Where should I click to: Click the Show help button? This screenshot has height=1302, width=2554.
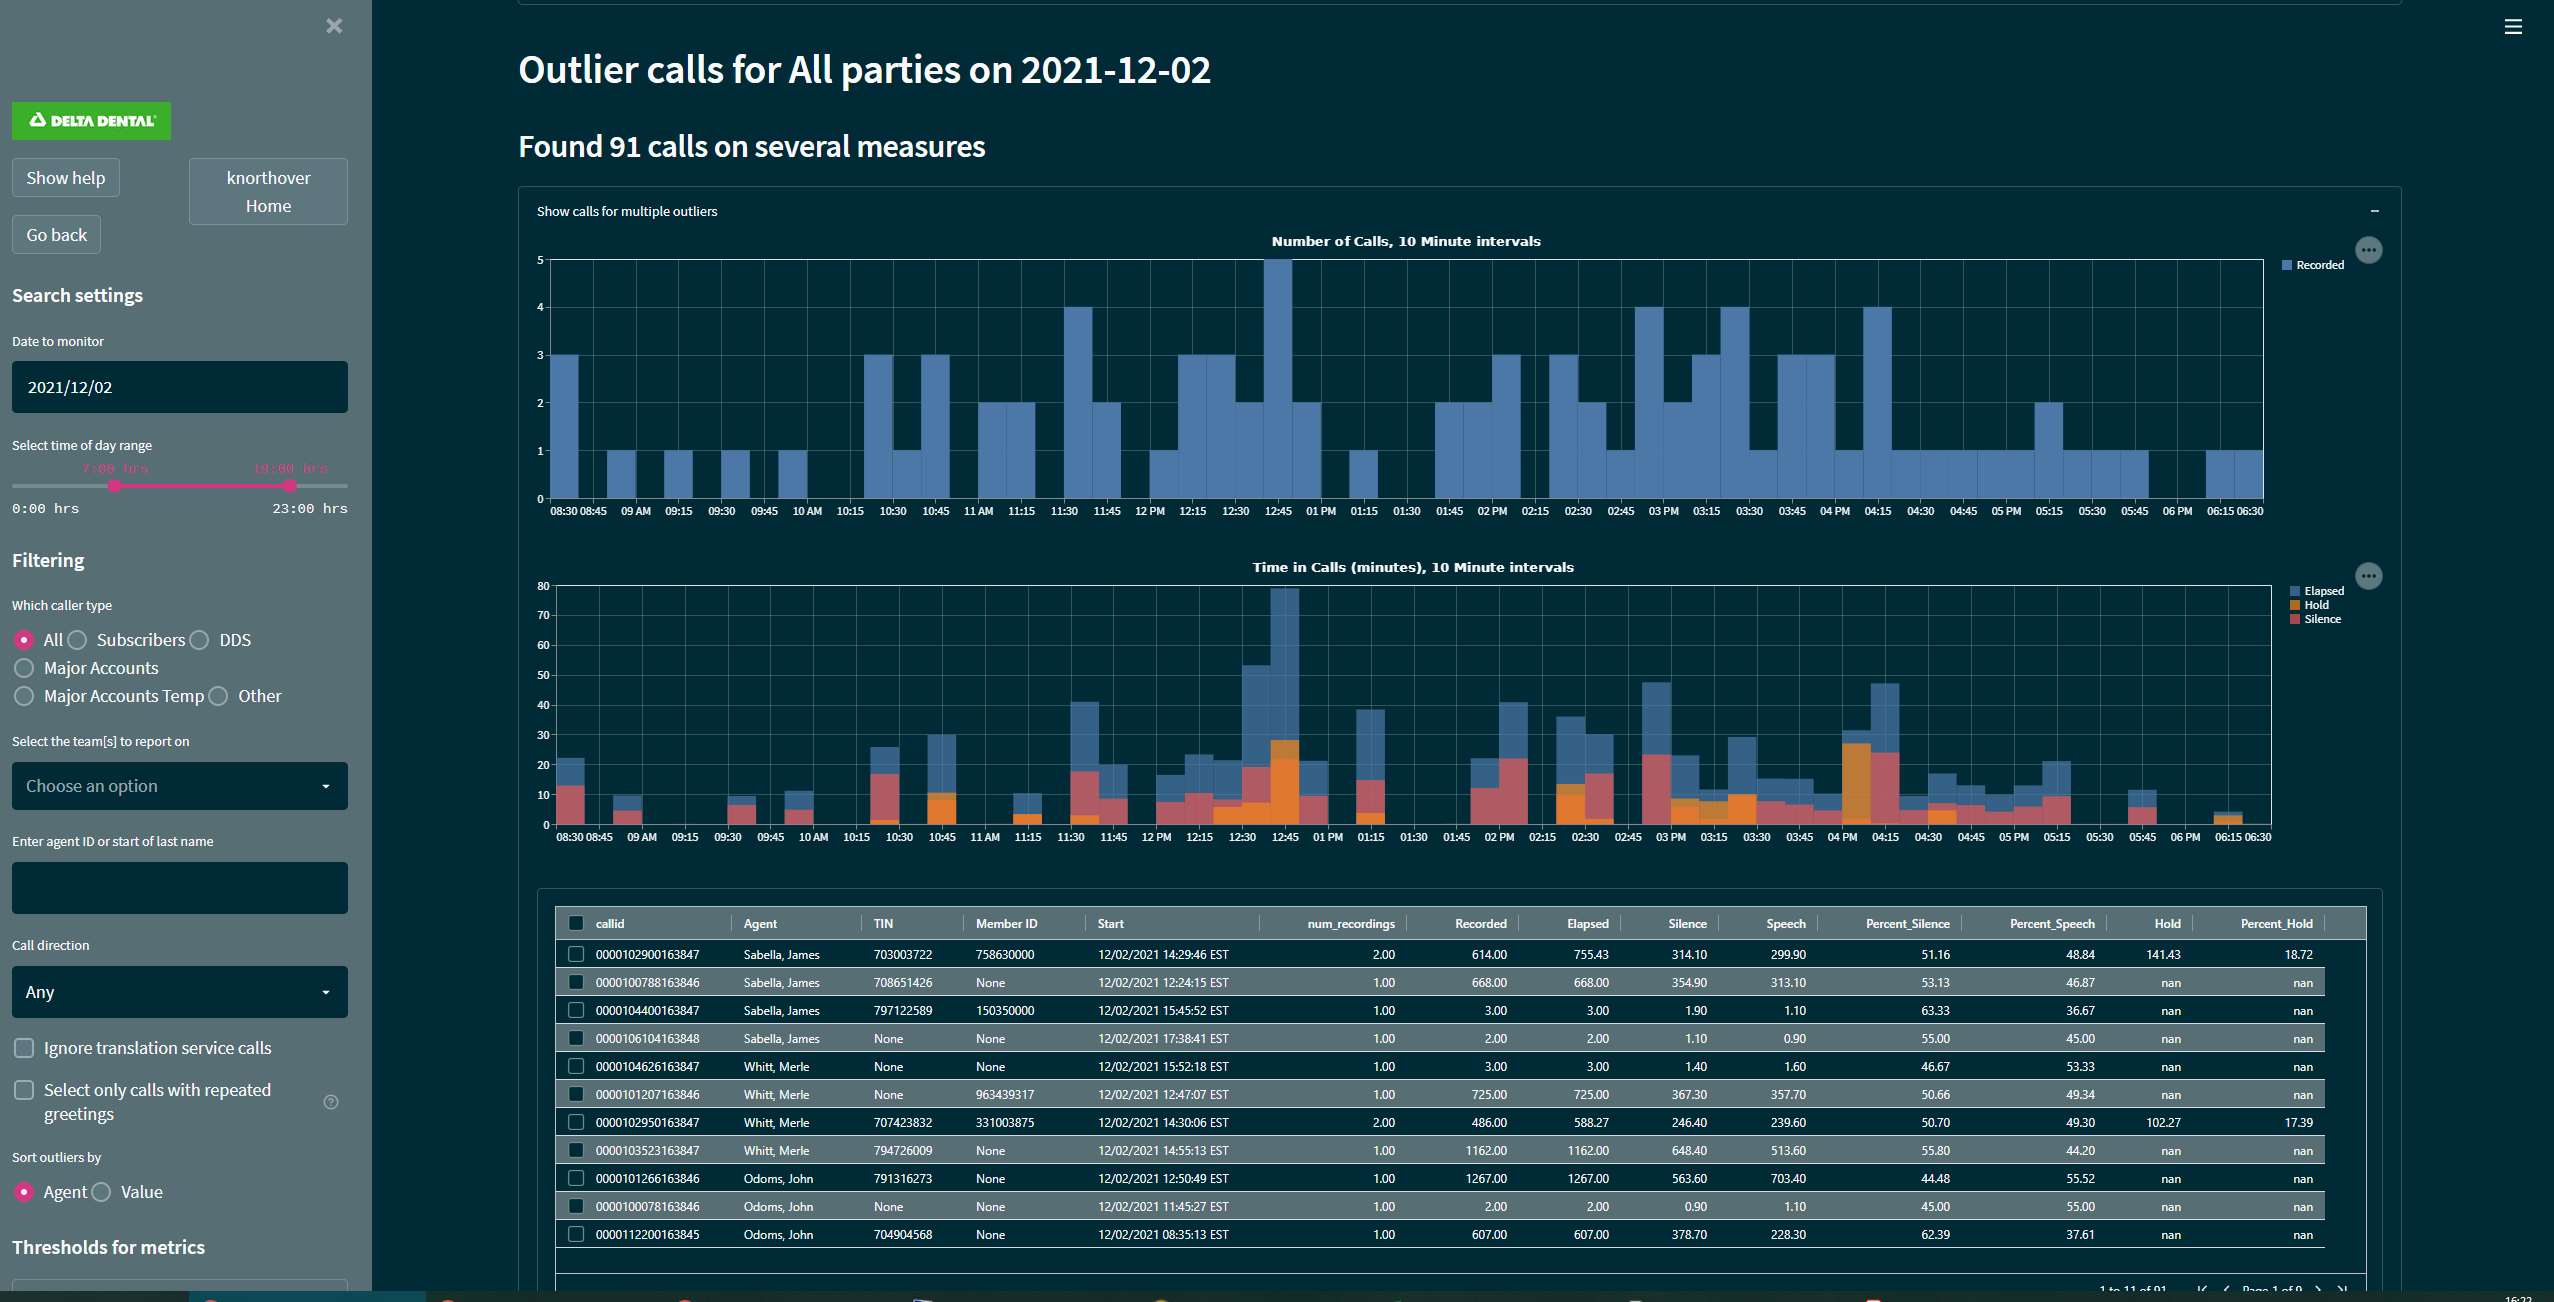(x=65, y=177)
